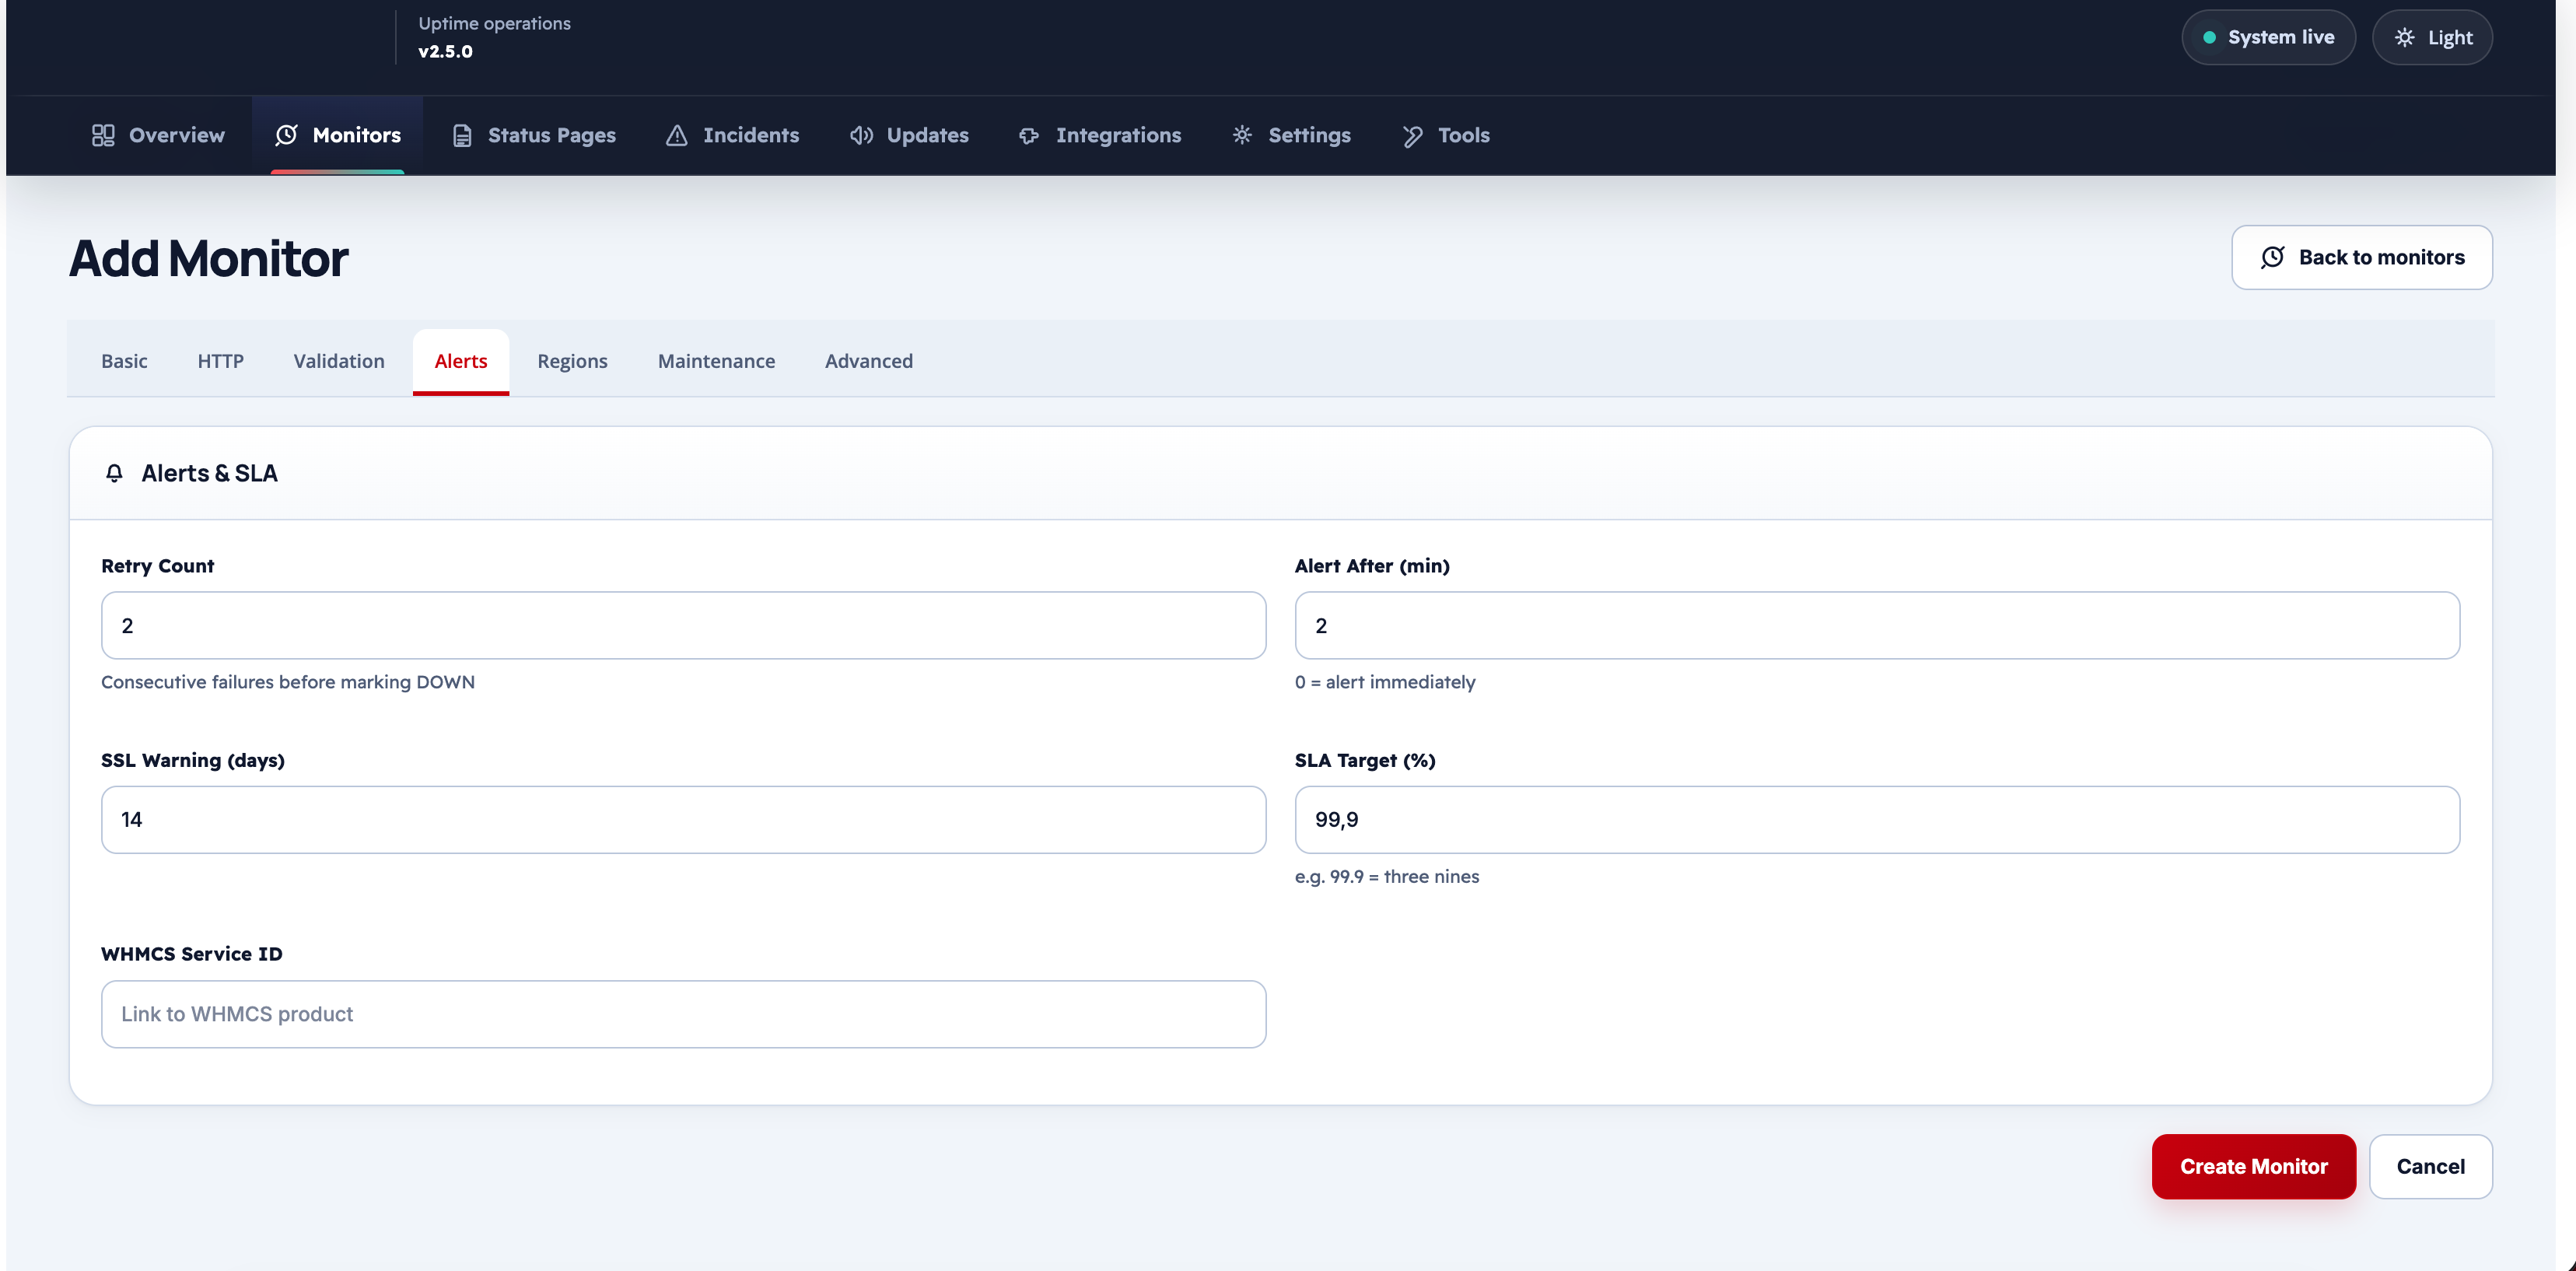Screen dimensions: 2576x1271
Task: Click the Updates megaphone icon
Action: click(861, 135)
